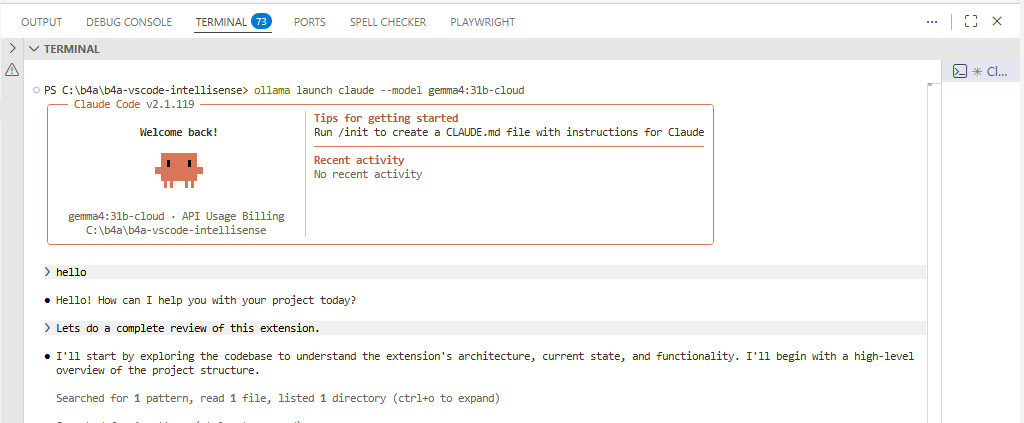Switch to the SPELL CHECKER tab
Screen dimensions: 1024x423
pyautogui.click(x=388, y=22)
